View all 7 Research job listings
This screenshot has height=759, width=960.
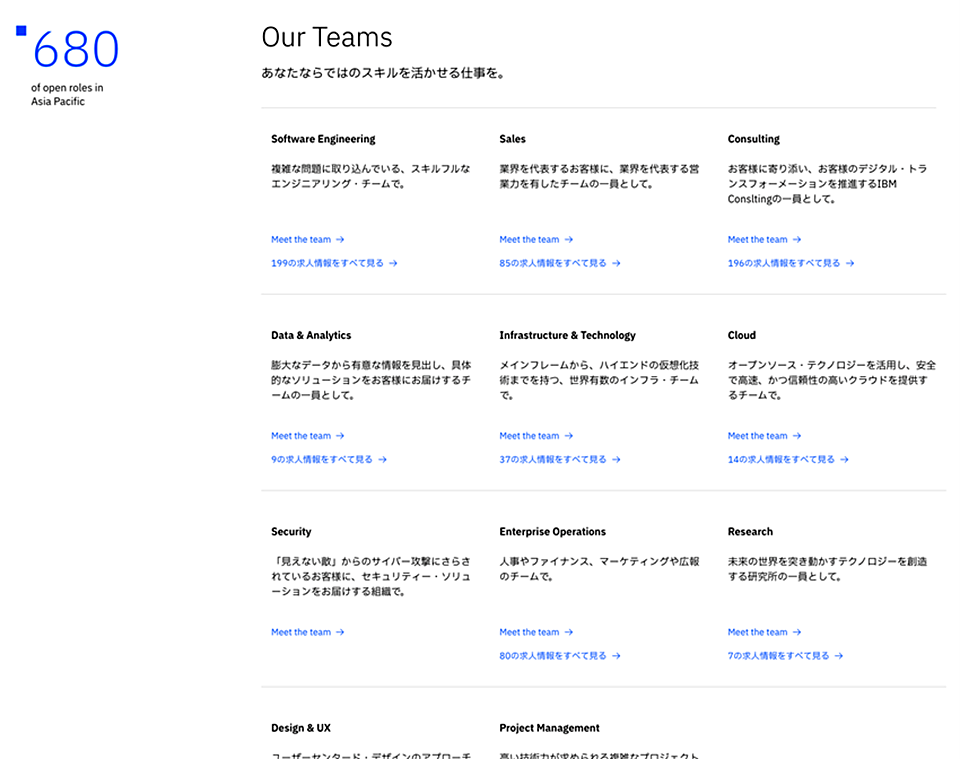pyautogui.click(x=778, y=657)
